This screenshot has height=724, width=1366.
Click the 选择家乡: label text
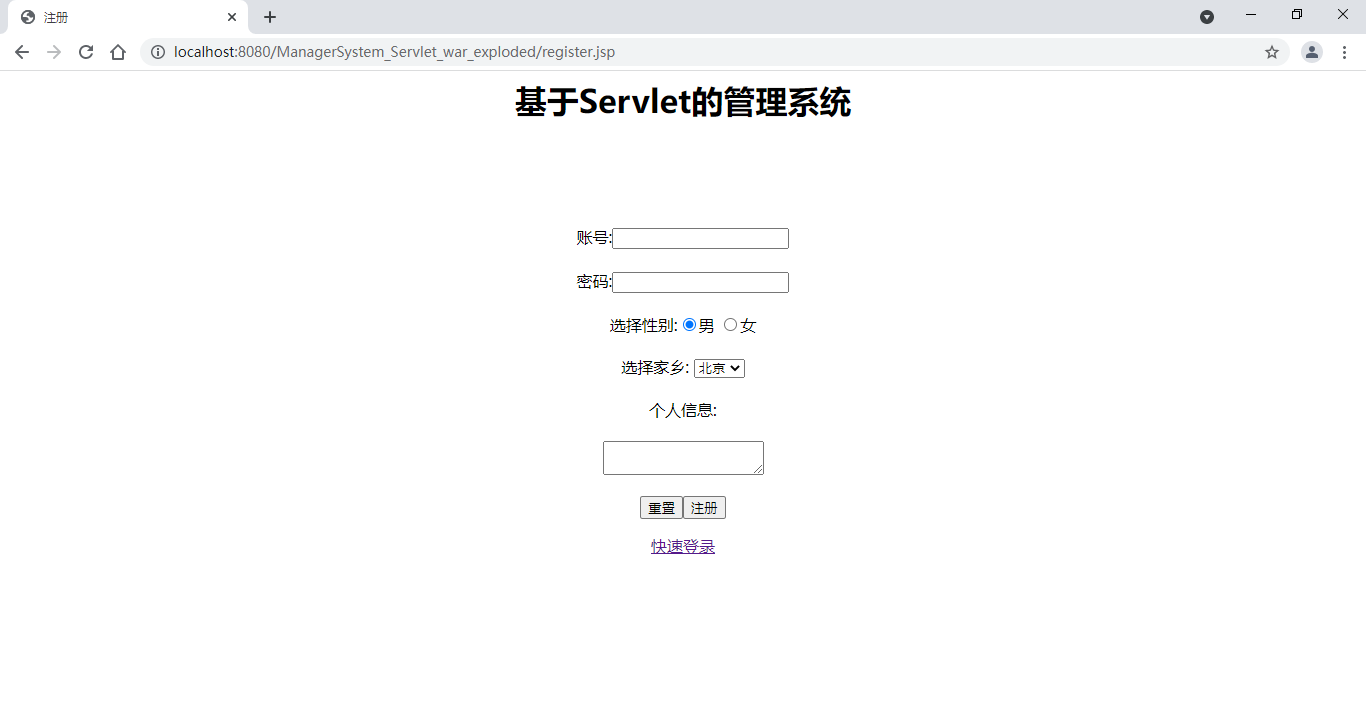click(x=655, y=368)
